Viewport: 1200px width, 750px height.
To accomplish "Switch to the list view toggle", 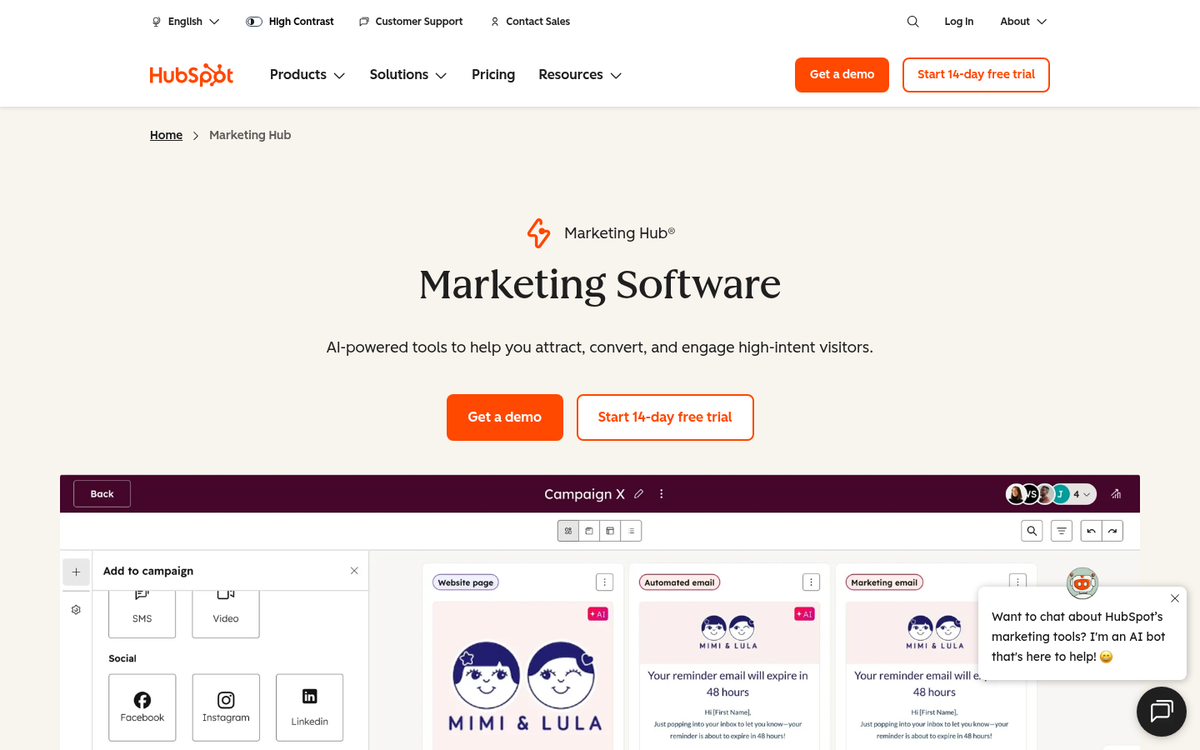I will click(x=631, y=530).
